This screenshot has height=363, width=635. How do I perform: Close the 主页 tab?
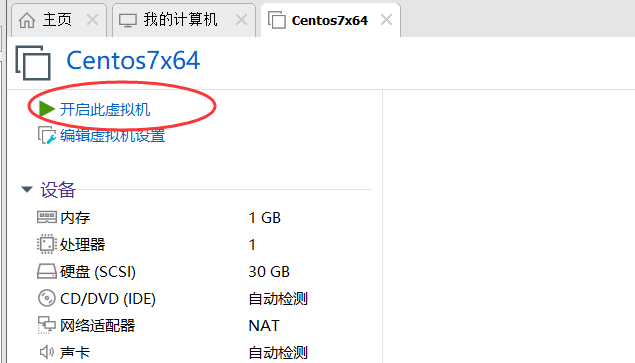click(92, 19)
